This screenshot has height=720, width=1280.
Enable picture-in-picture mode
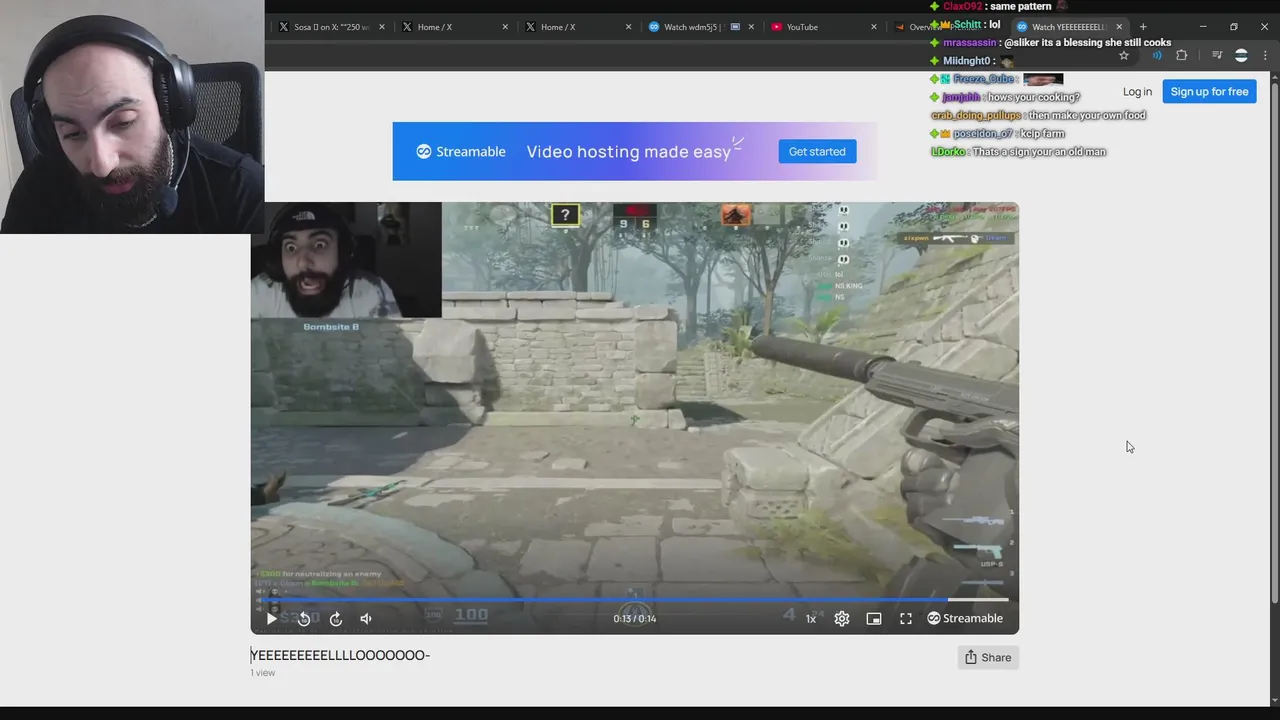tap(874, 619)
